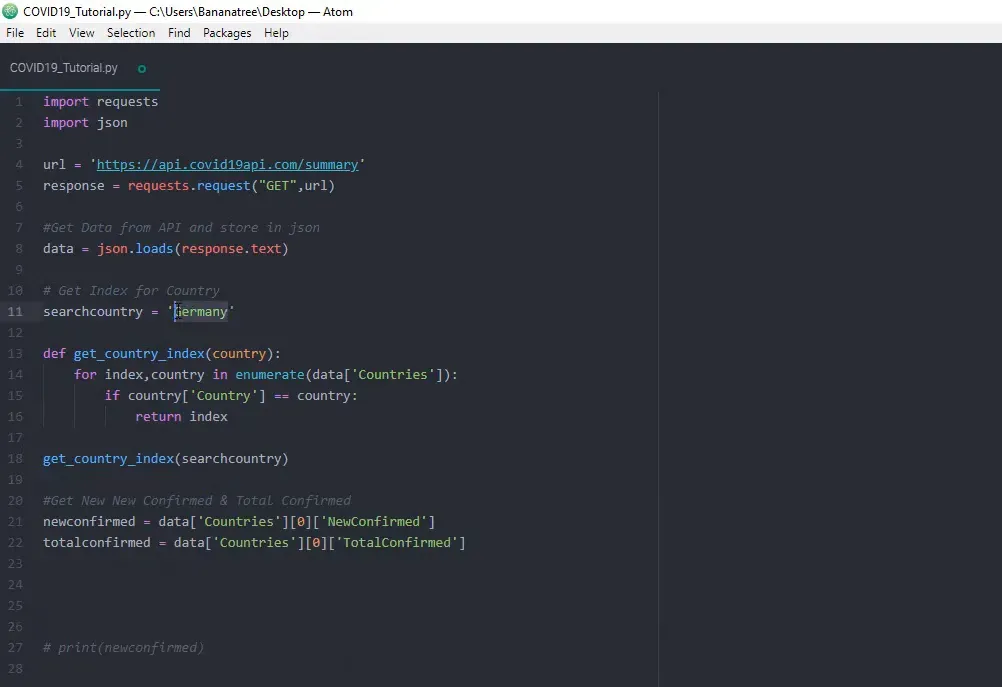Open the Selection menu
This screenshot has width=1002, height=687.
(131, 33)
